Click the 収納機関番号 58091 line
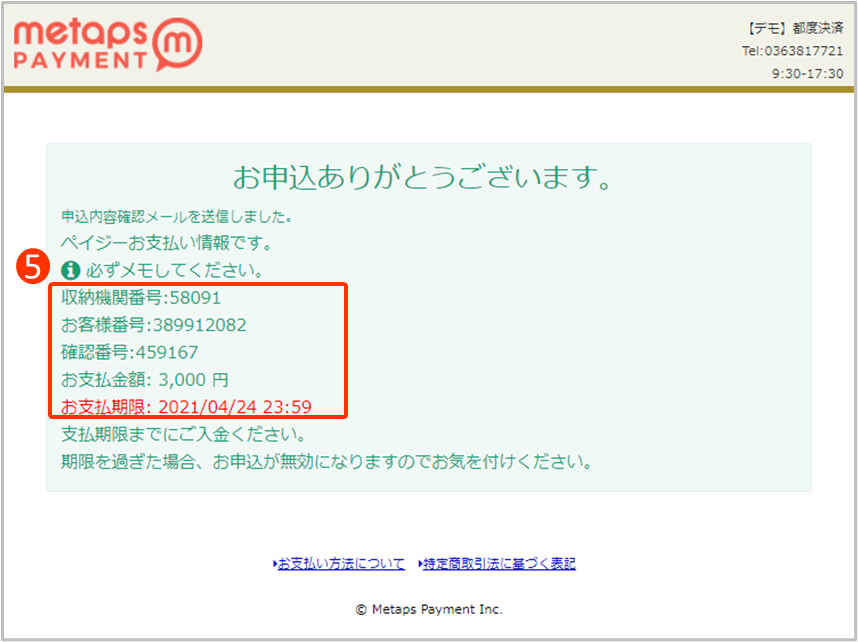This screenshot has width=858, height=642. tap(141, 297)
